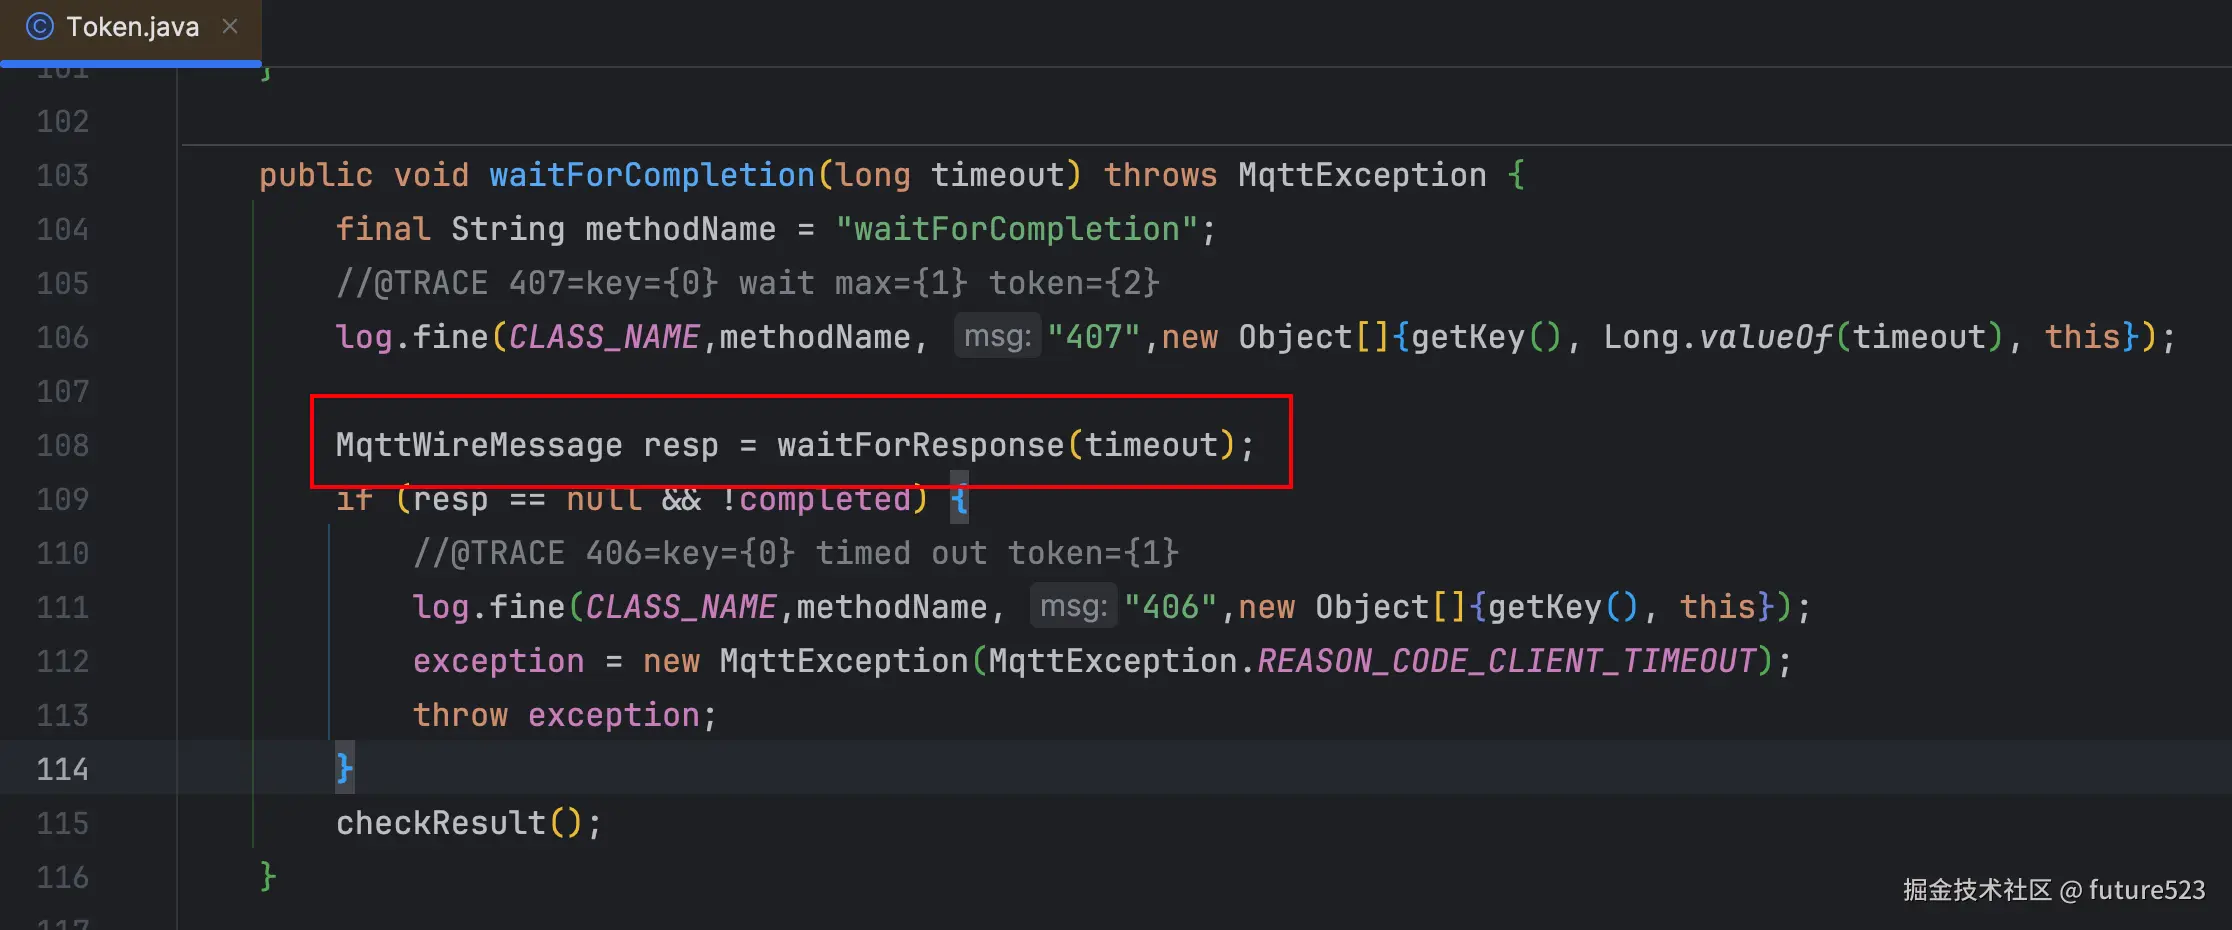Click line number 103 in the gutter
This screenshot has height=930, width=2232.
(x=62, y=176)
